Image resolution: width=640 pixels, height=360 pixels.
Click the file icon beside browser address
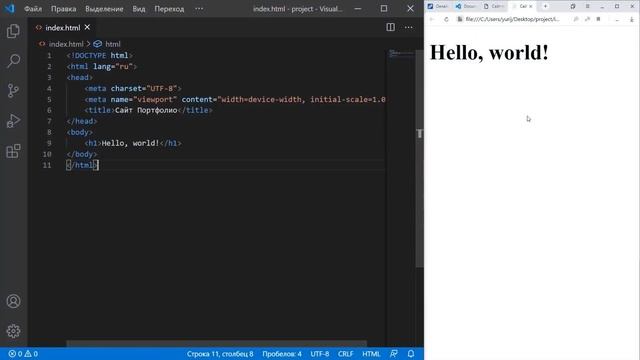[460, 19]
